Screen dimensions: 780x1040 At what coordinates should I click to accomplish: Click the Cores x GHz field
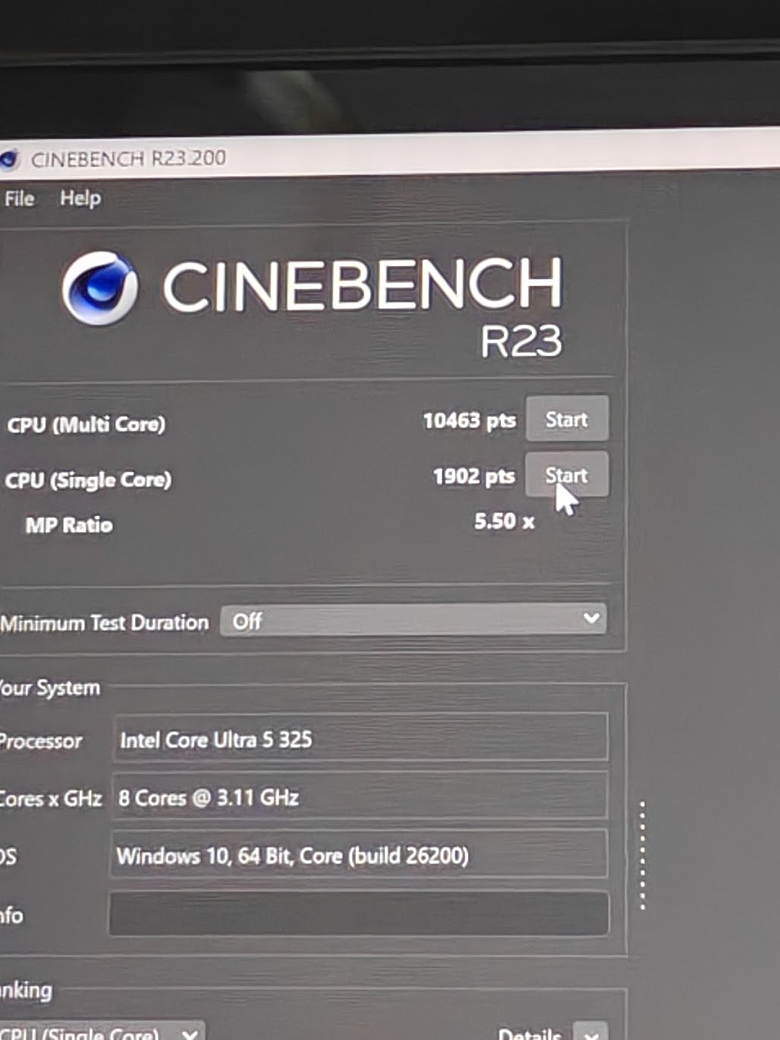(359, 795)
